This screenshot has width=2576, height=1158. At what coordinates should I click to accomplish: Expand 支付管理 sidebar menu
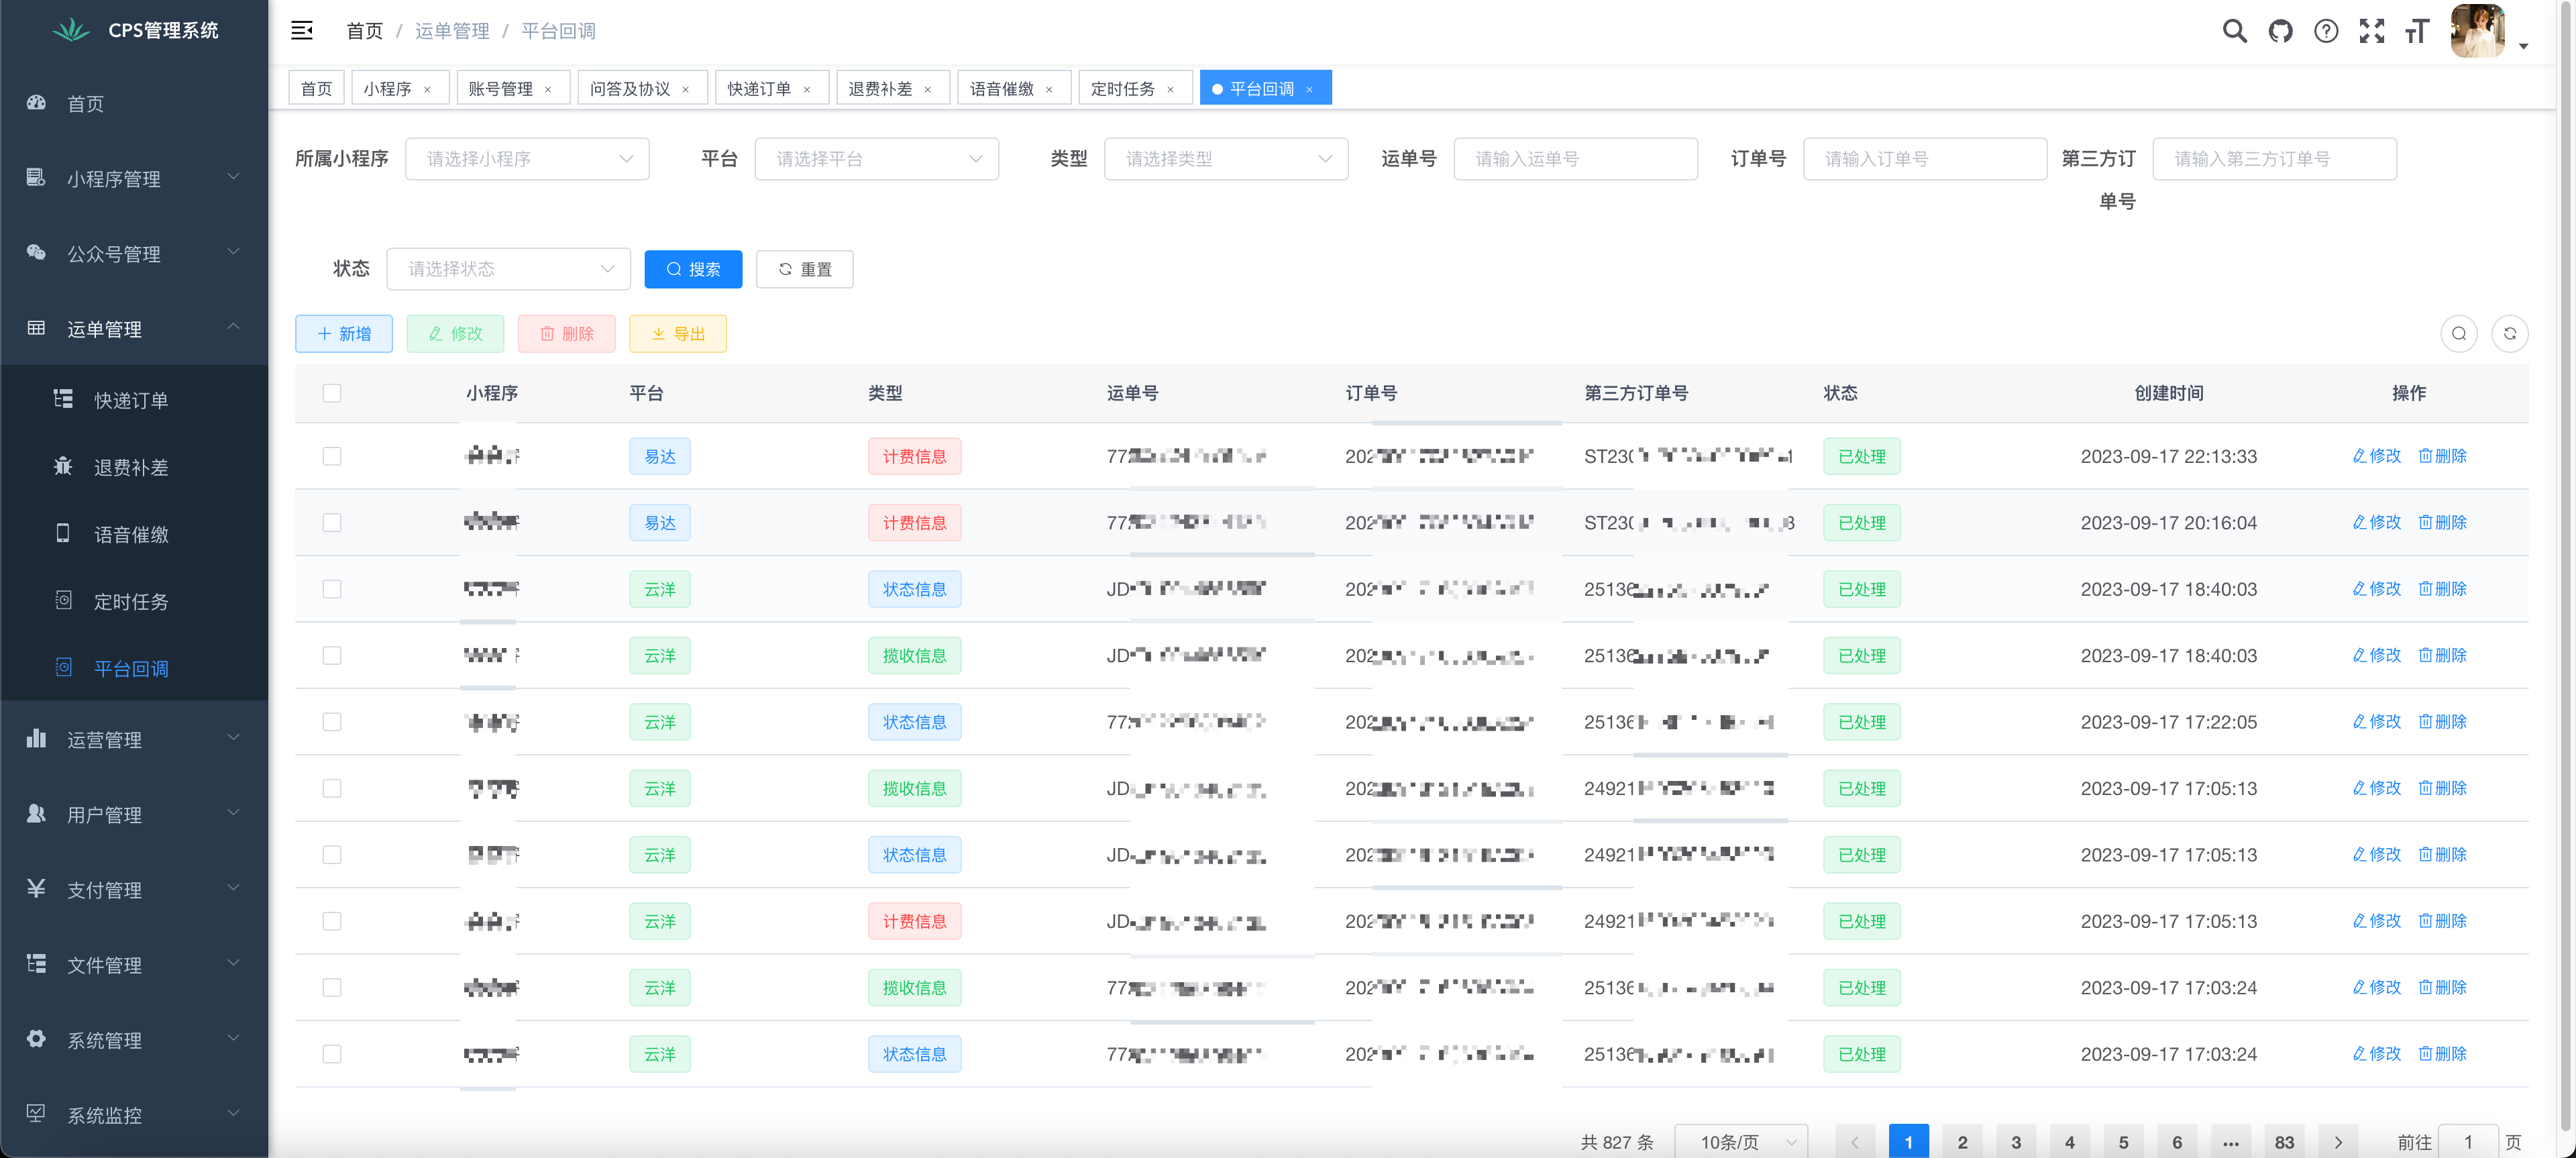[134, 889]
